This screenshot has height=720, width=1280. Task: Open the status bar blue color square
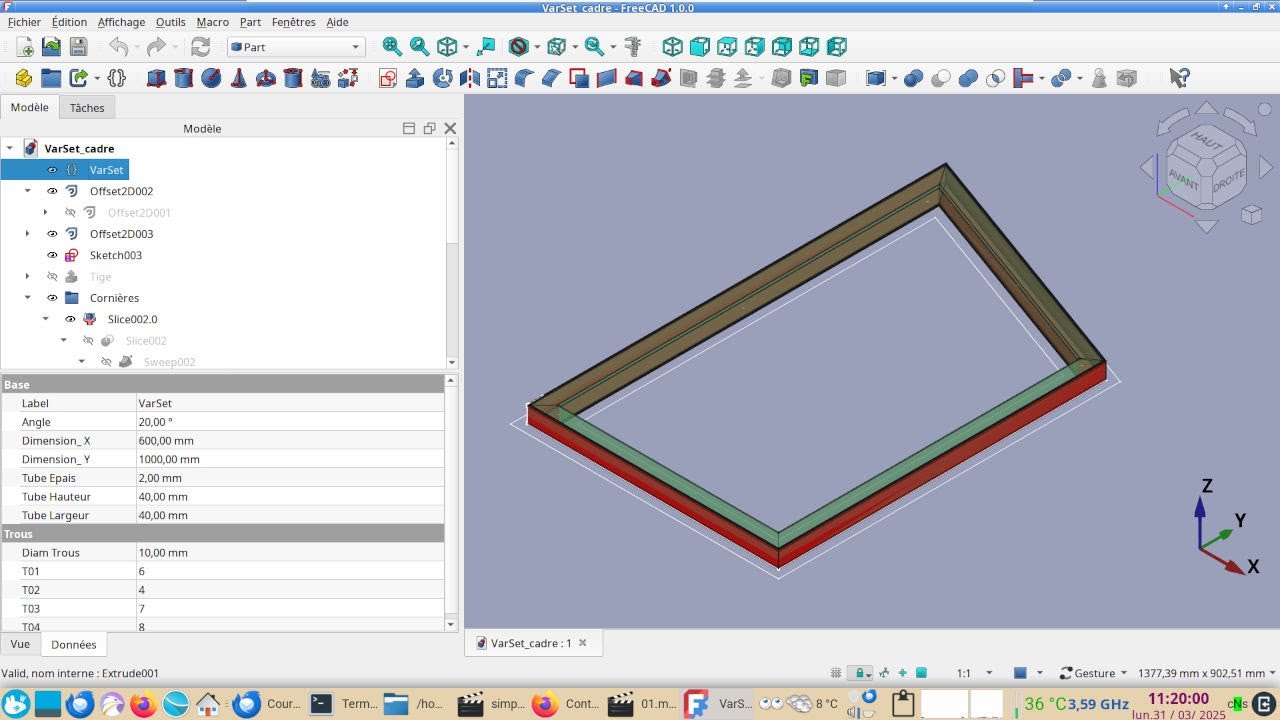click(1020, 673)
